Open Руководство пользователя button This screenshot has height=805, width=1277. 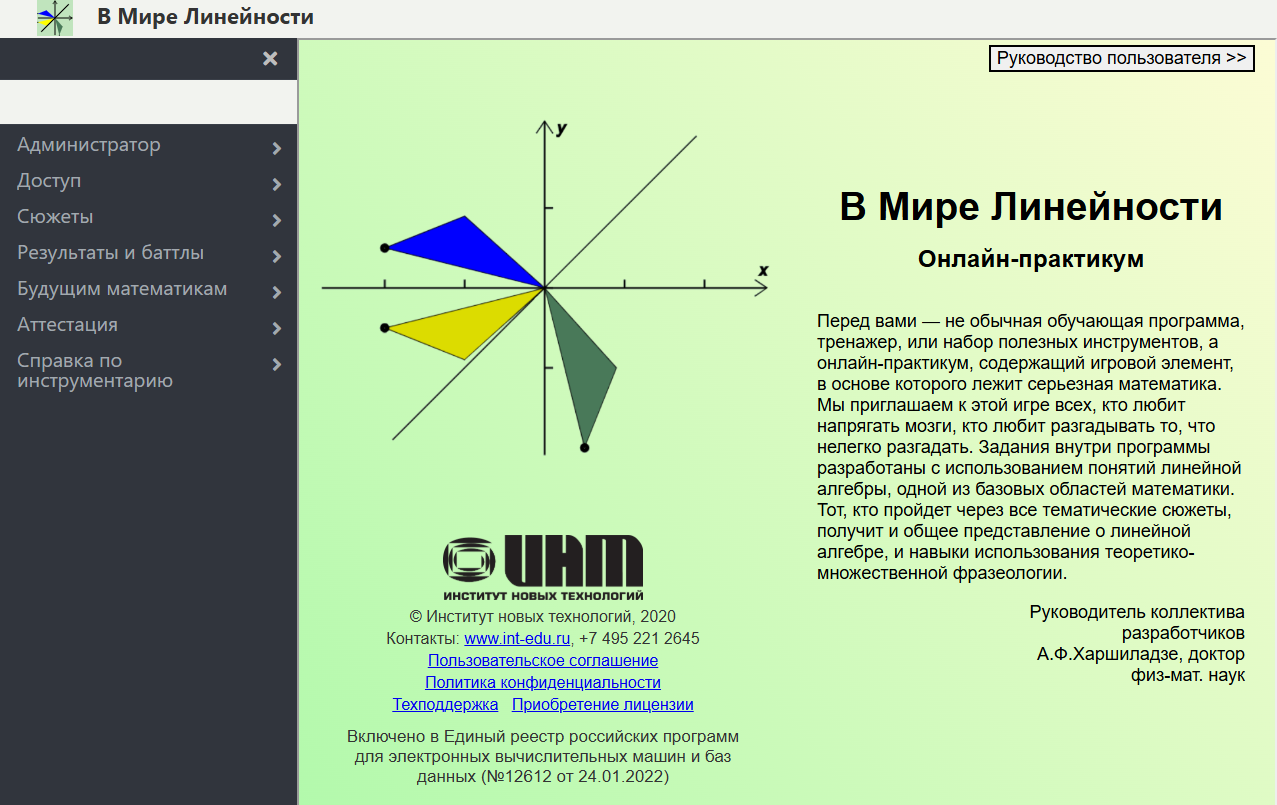pyautogui.click(x=1121, y=58)
